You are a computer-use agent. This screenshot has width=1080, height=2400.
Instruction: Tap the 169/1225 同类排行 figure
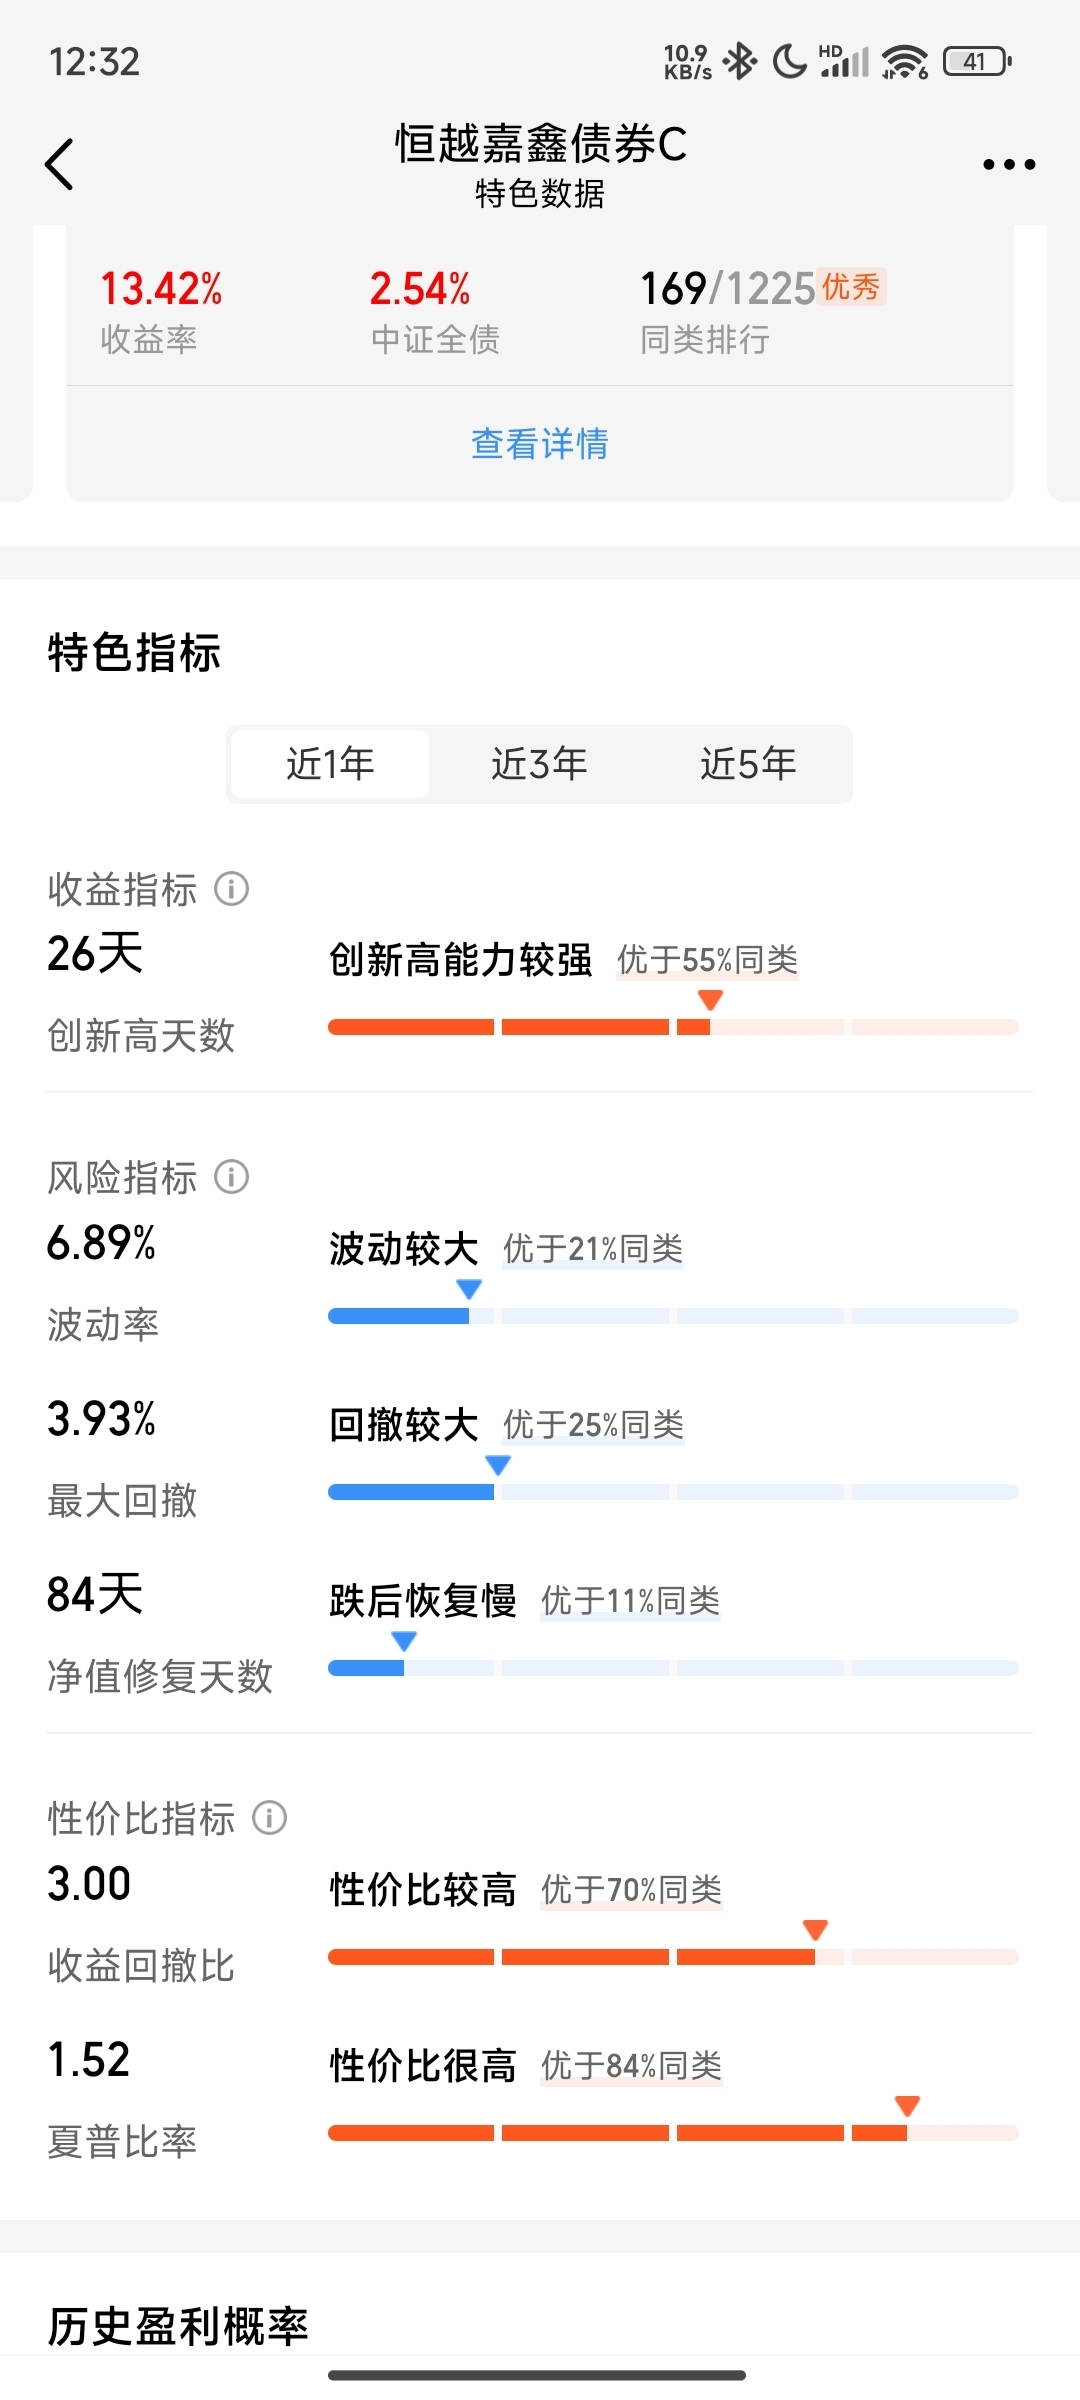(x=728, y=289)
